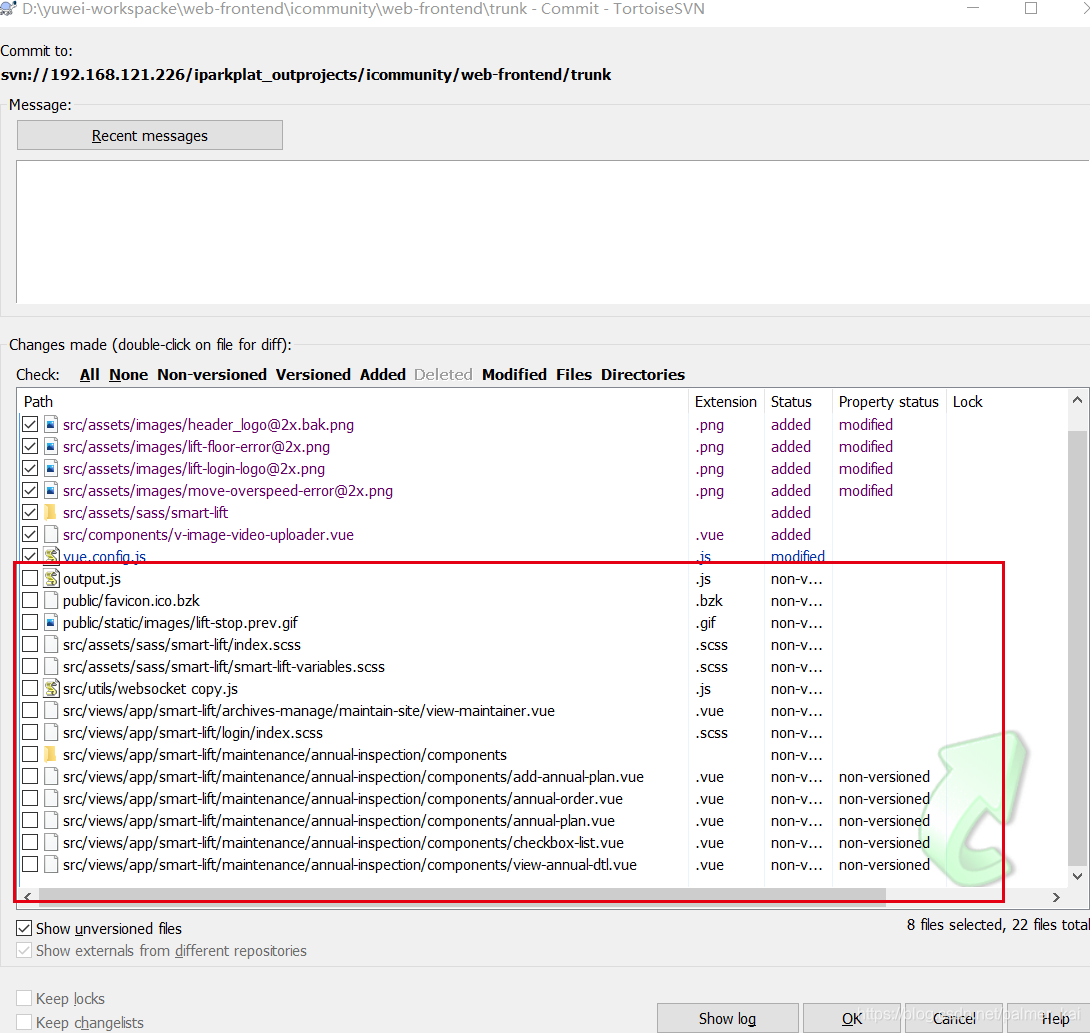Image resolution: width=1090 pixels, height=1033 pixels.
Task: Uncheck header_logo@2x.bak.png file checkbox
Action: [x=30, y=424]
